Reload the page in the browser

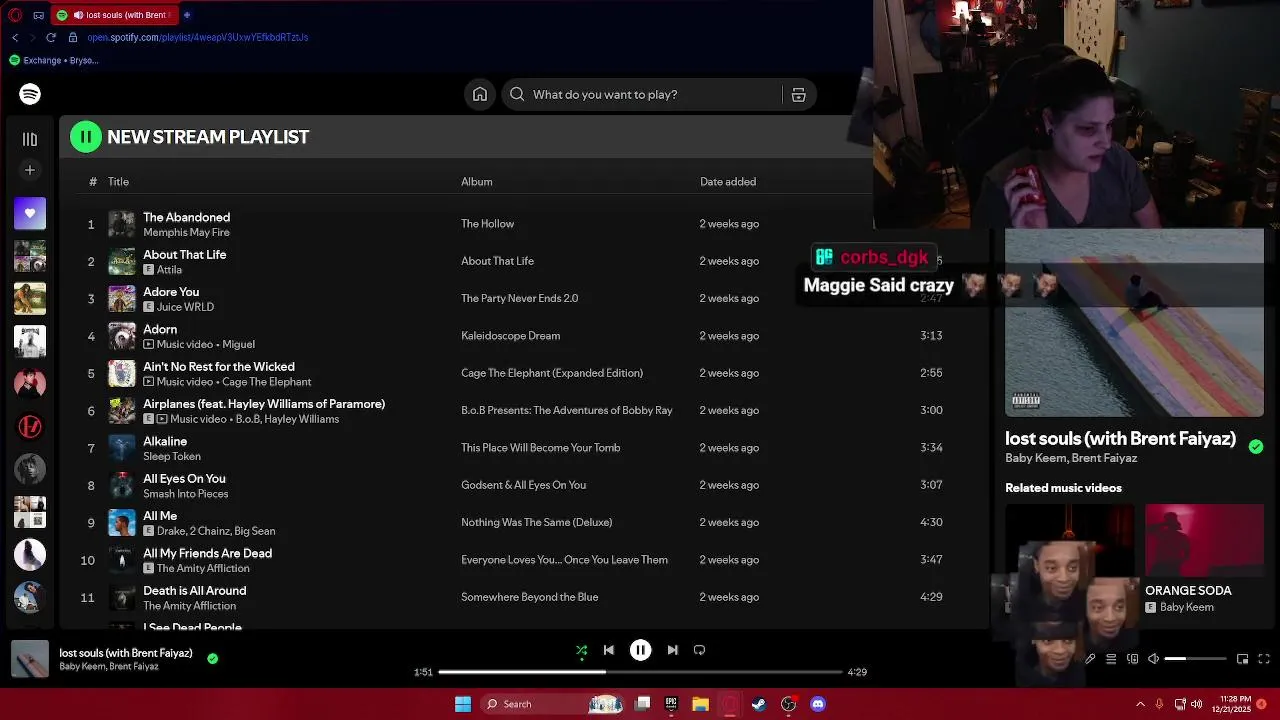pyautogui.click(x=51, y=37)
